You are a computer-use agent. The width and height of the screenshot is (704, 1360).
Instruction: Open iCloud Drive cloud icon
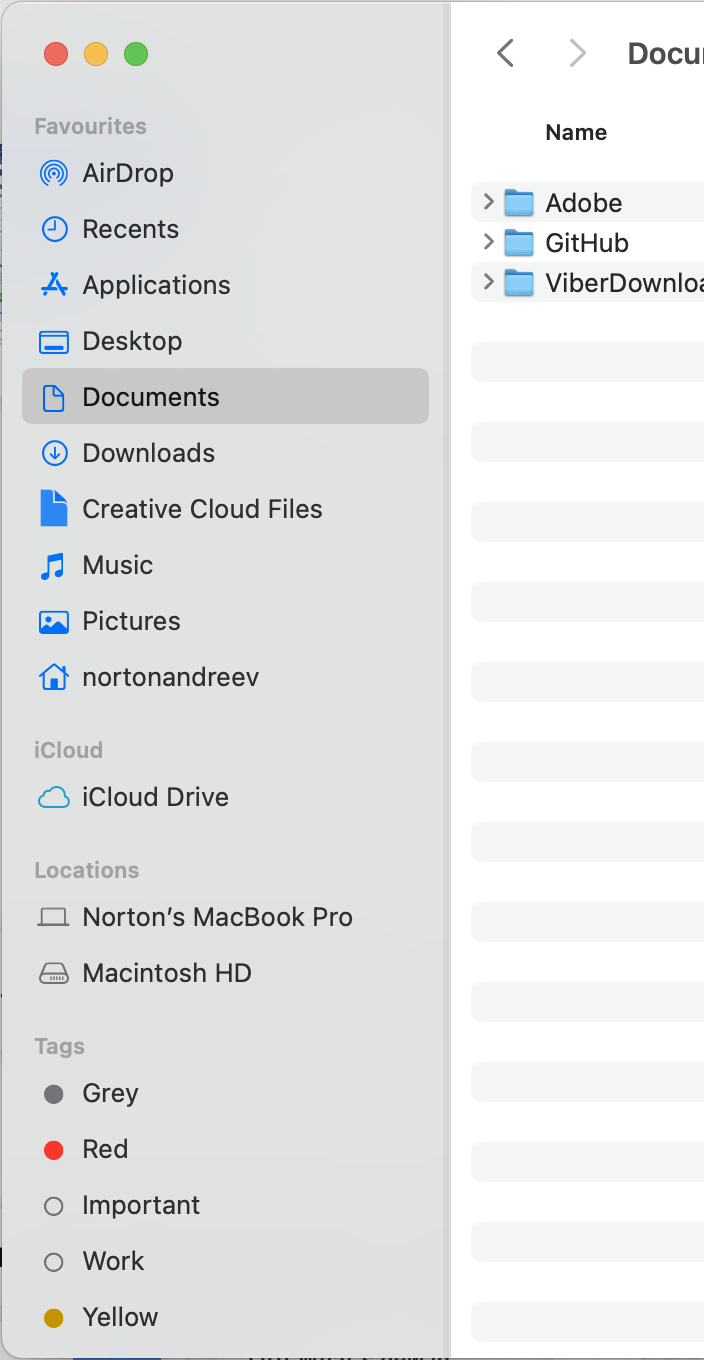(54, 797)
